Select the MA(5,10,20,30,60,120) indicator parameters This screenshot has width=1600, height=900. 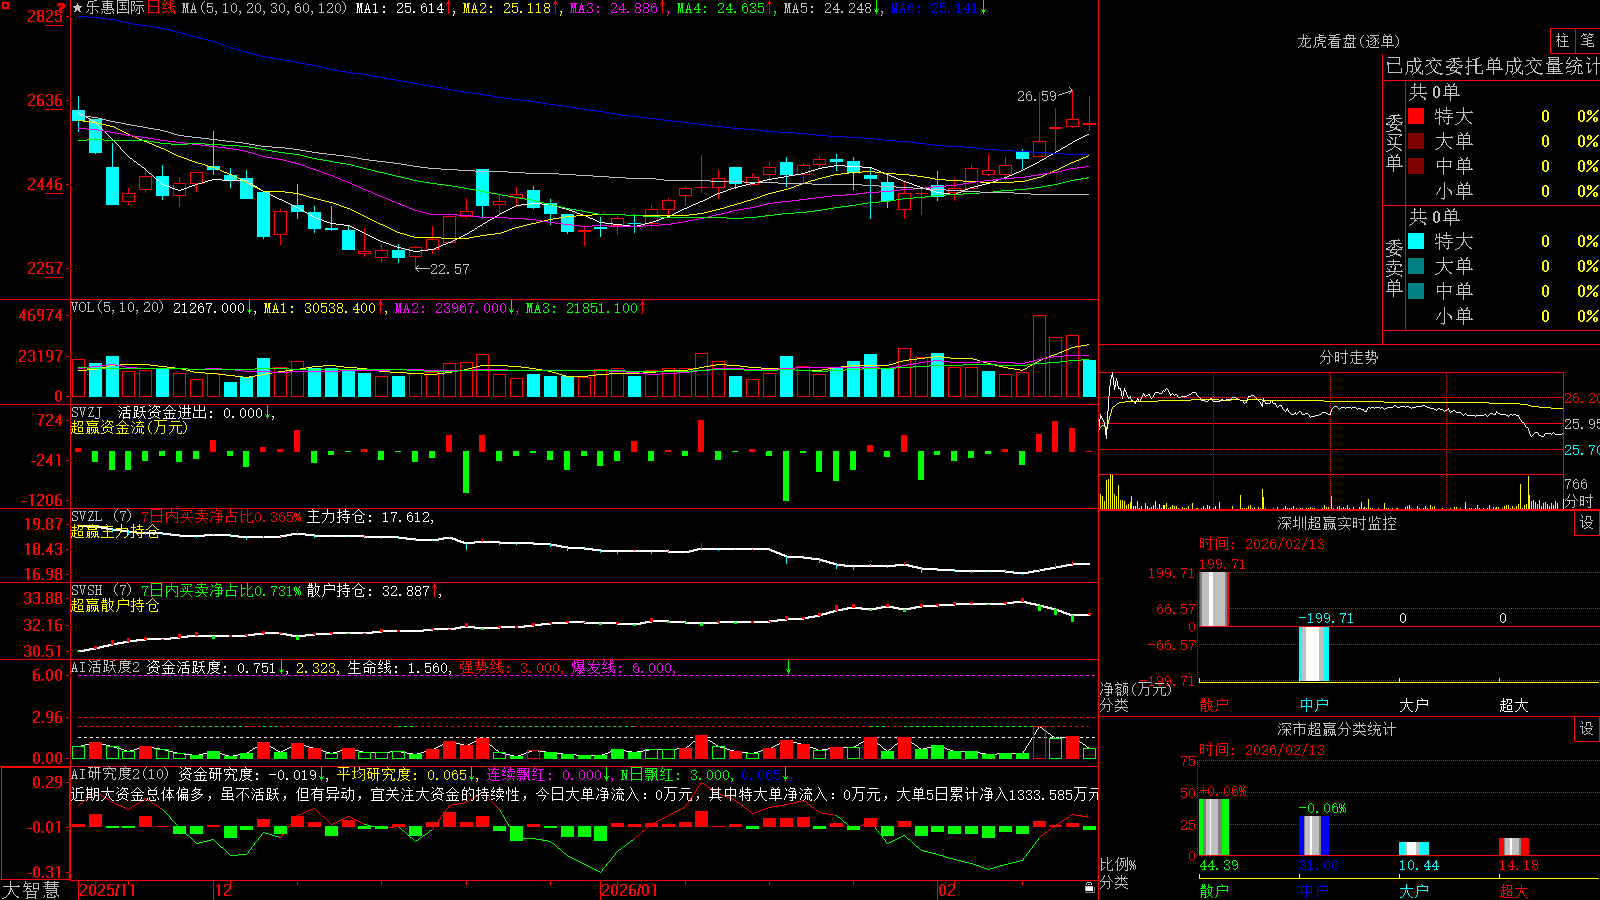coord(264,8)
